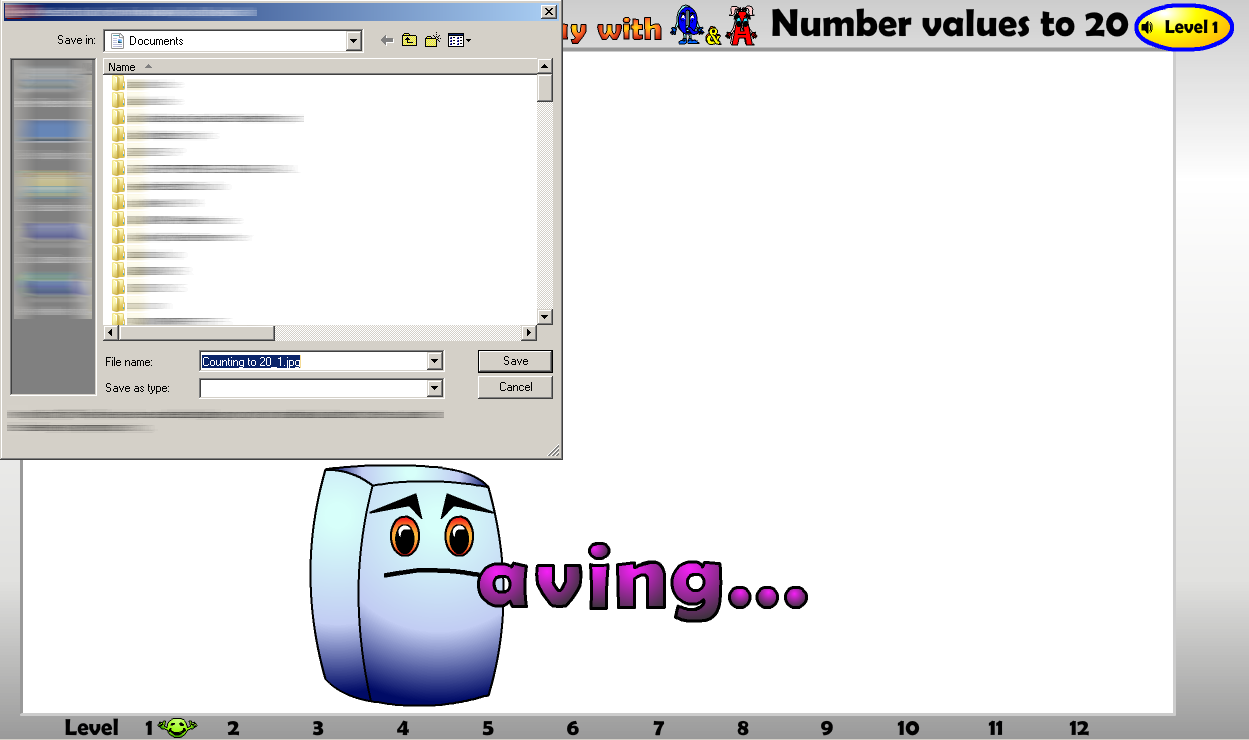Click the vertical scrollbar thumb in file list
This screenshot has width=1249, height=740.
[545, 88]
